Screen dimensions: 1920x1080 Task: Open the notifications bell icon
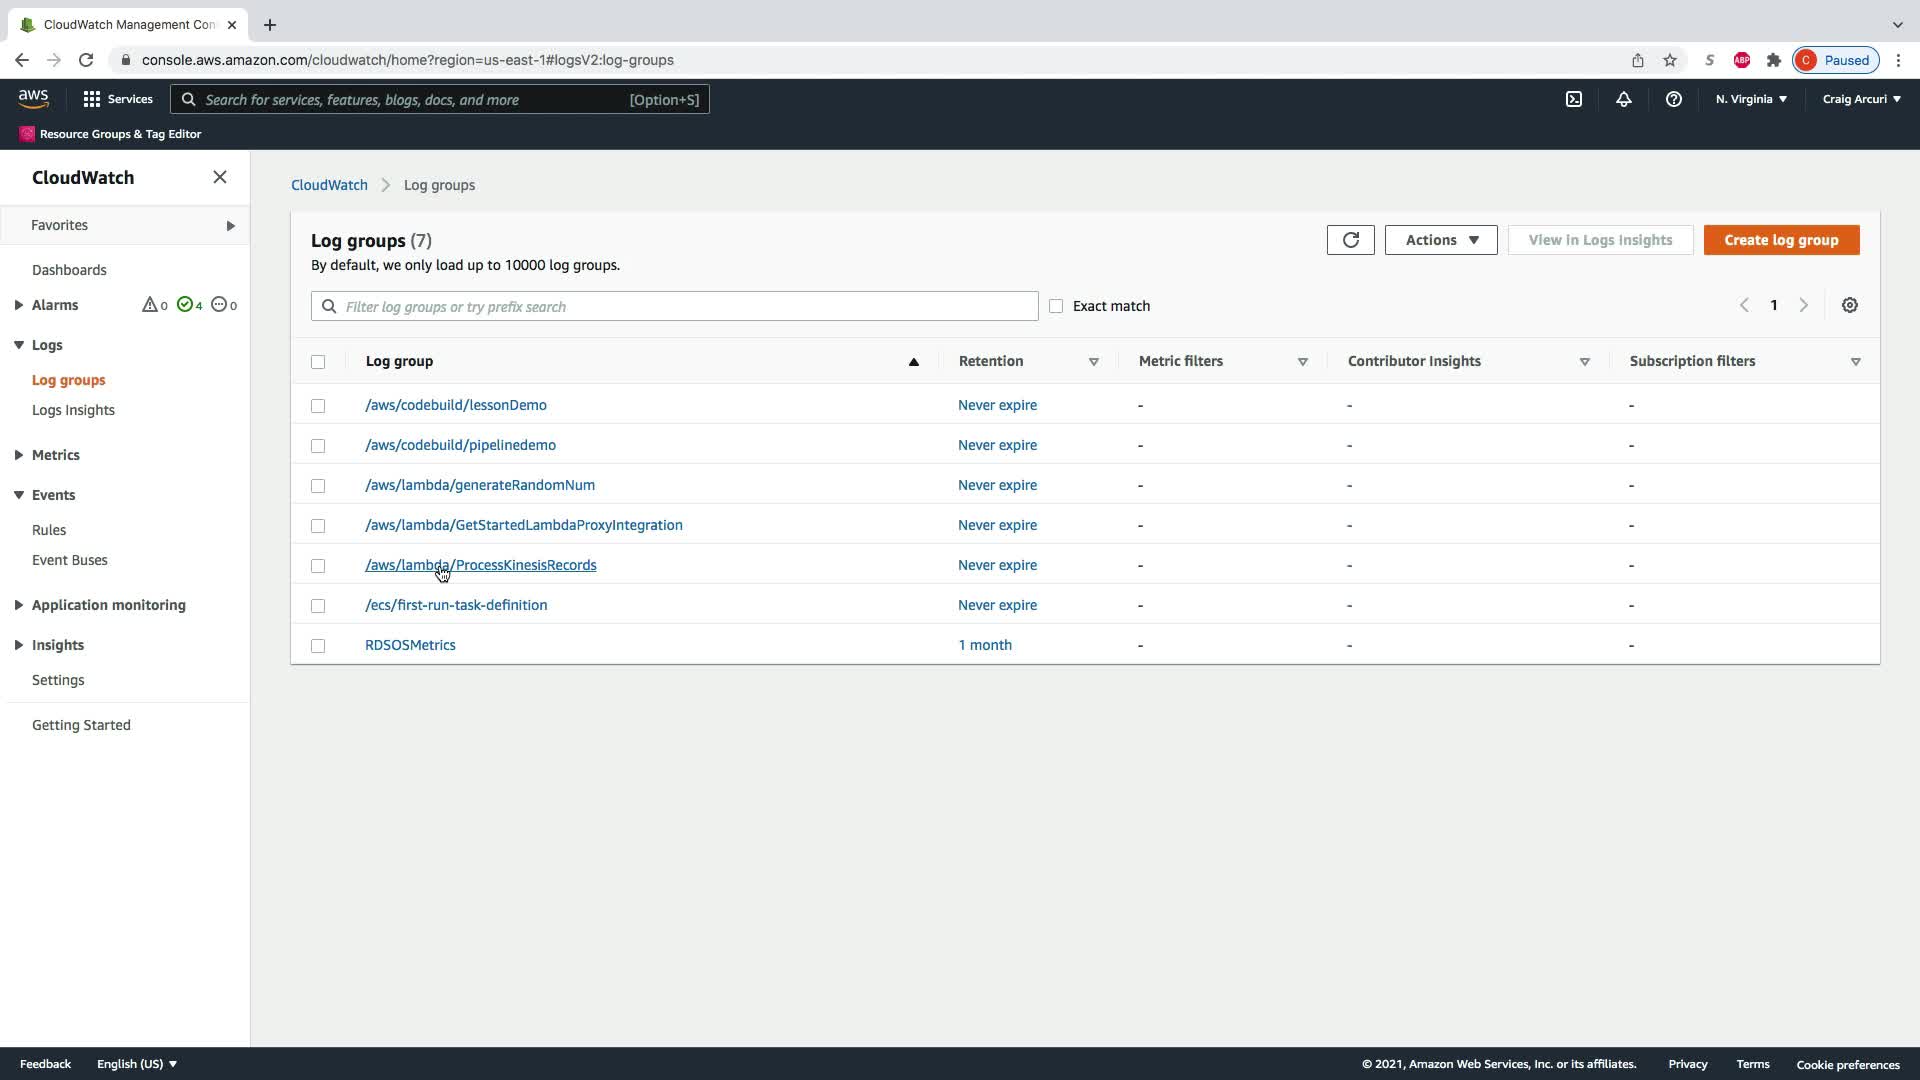click(x=1623, y=99)
